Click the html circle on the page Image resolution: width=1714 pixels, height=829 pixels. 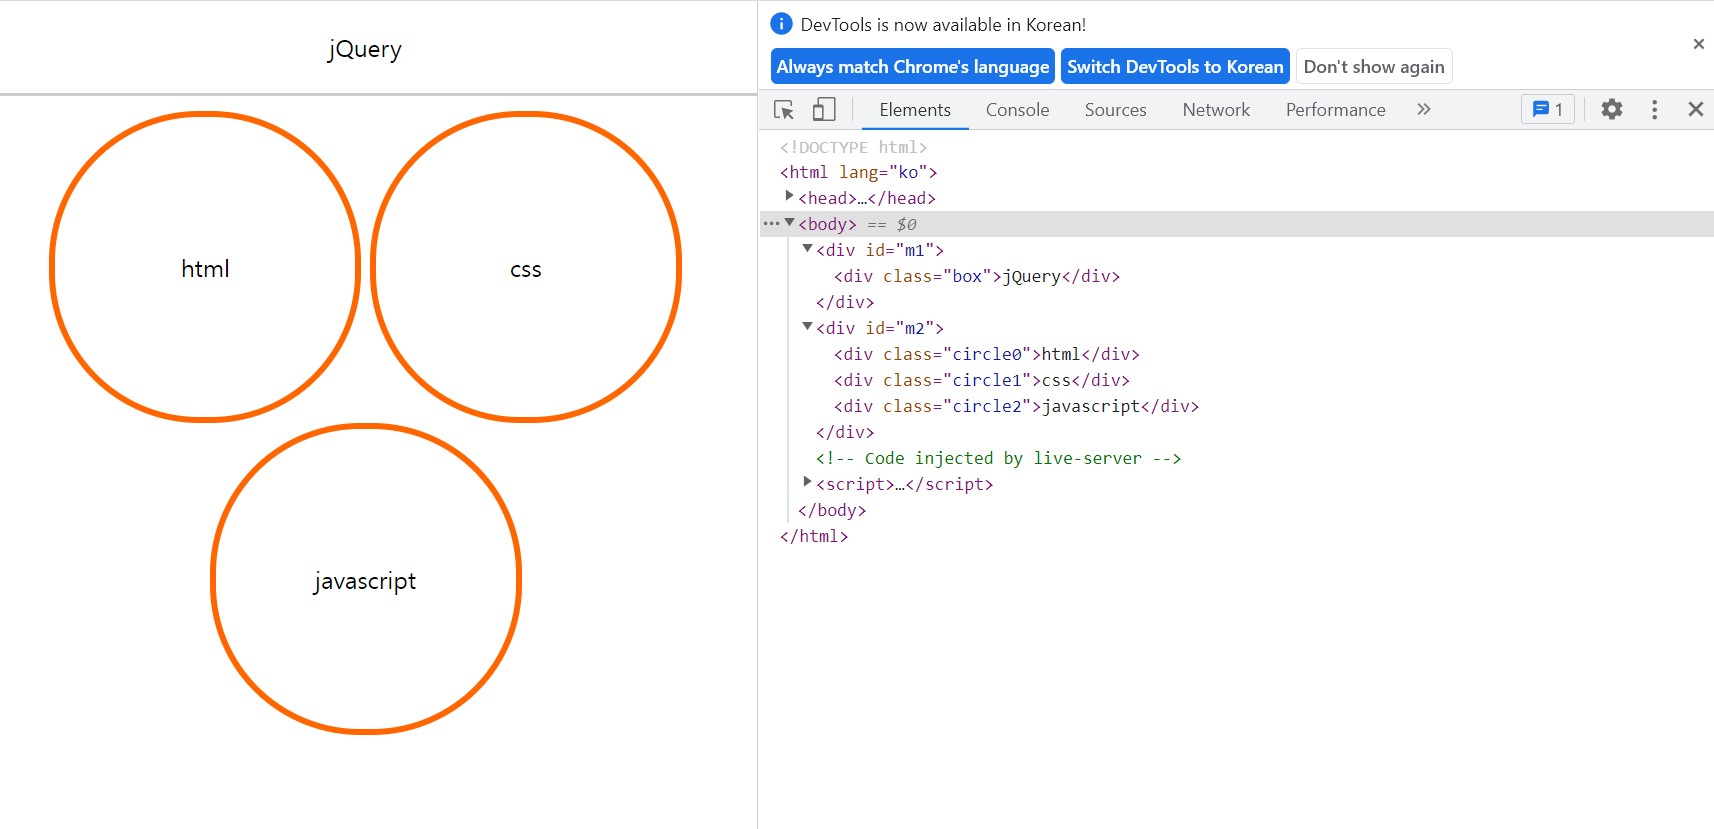click(x=205, y=267)
